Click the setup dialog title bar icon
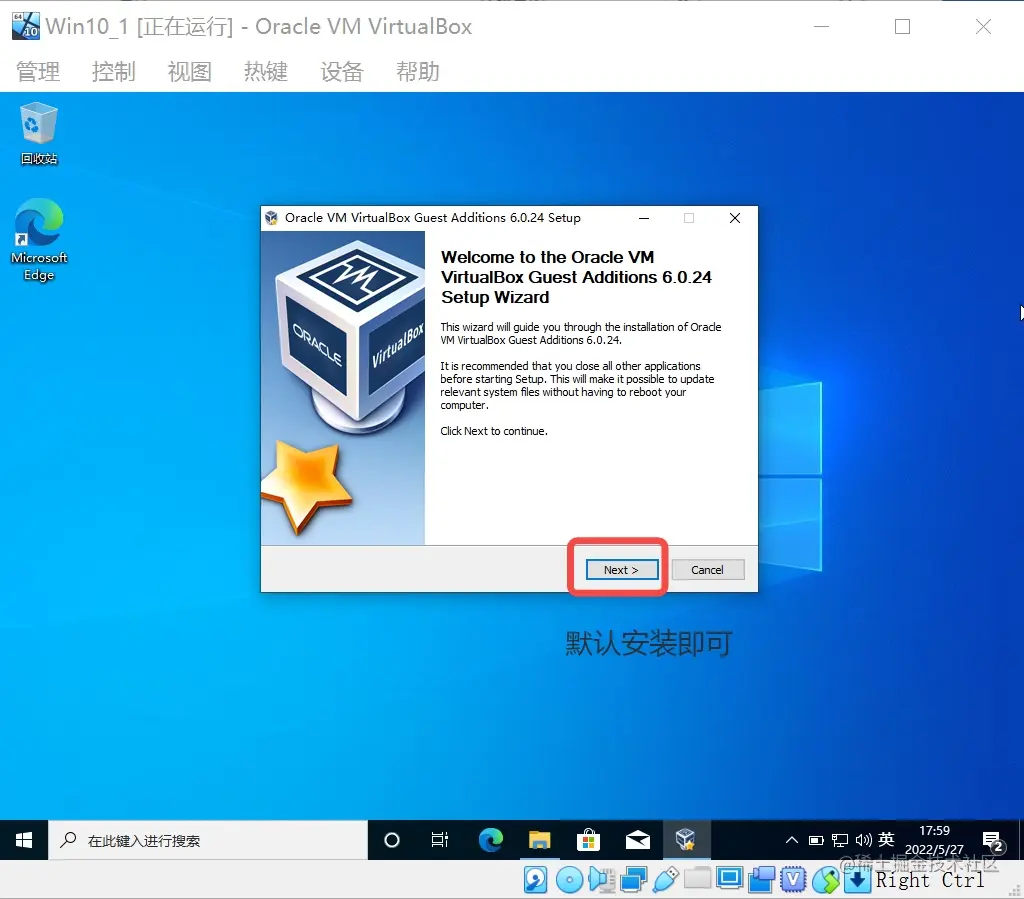1024x899 pixels. tap(272, 218)
